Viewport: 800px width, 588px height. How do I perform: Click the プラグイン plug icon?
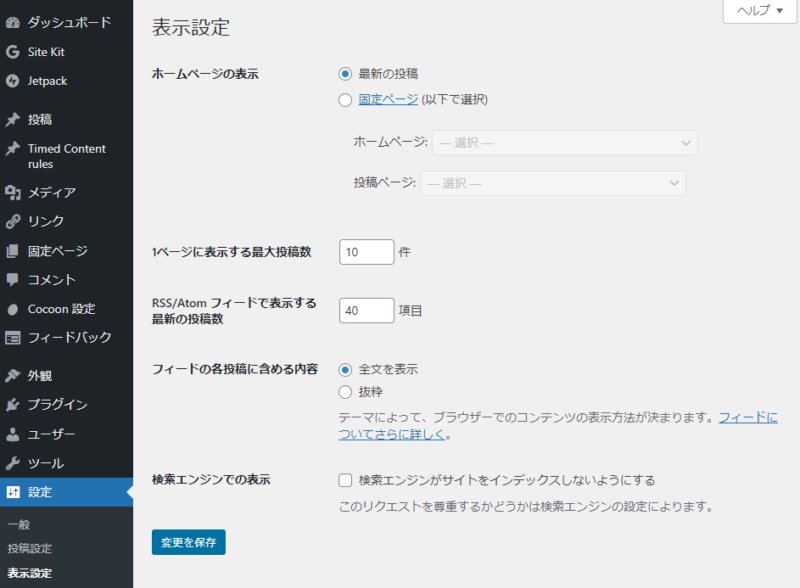[13, 405]
